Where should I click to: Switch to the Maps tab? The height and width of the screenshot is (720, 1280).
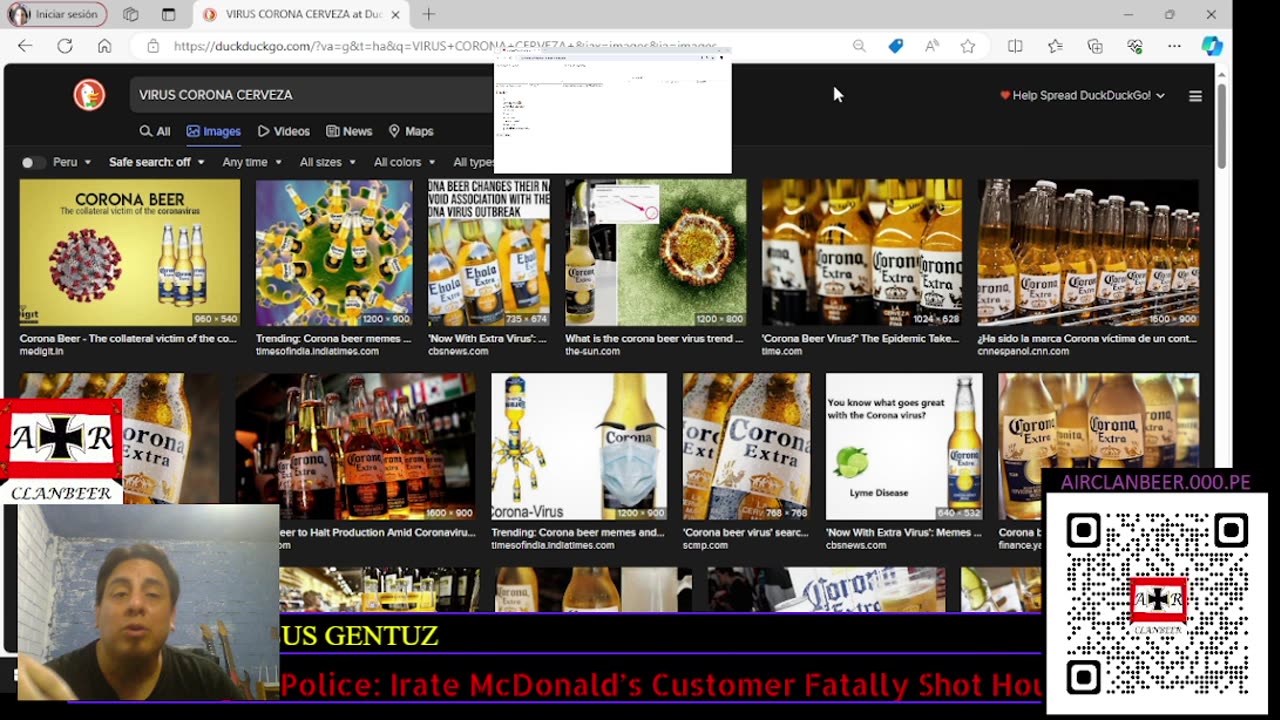pyautogui.click(x=411, y=131)
